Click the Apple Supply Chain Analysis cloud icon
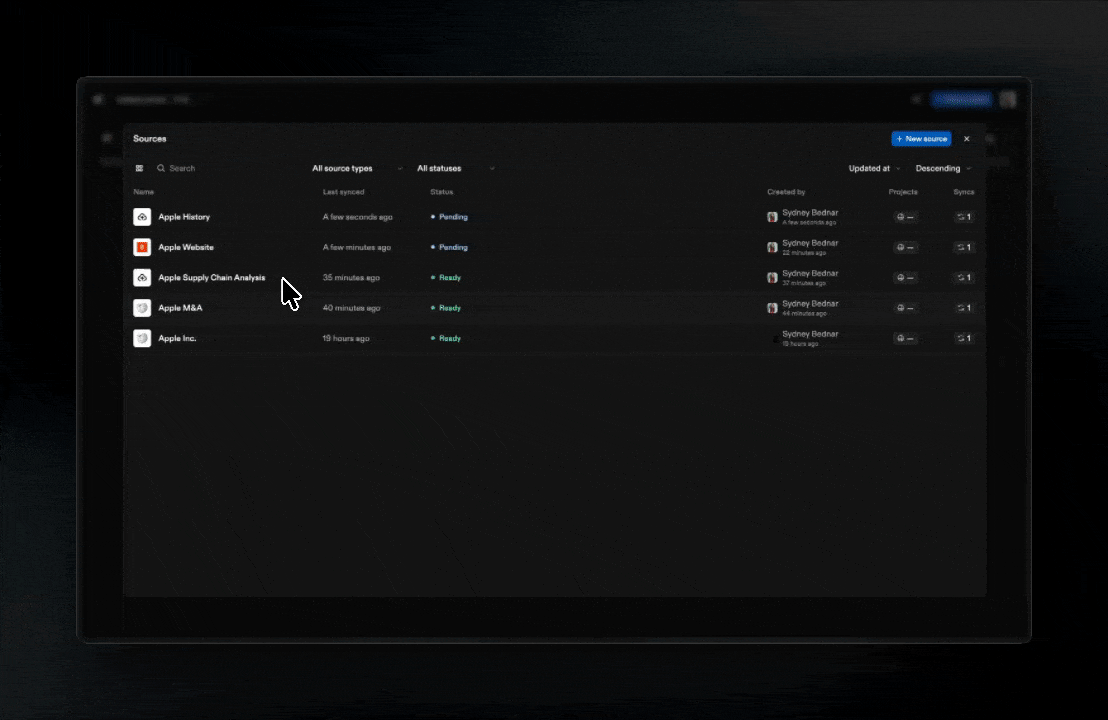The height and width of the screenshot is (720, 1108). pos(142,278)
